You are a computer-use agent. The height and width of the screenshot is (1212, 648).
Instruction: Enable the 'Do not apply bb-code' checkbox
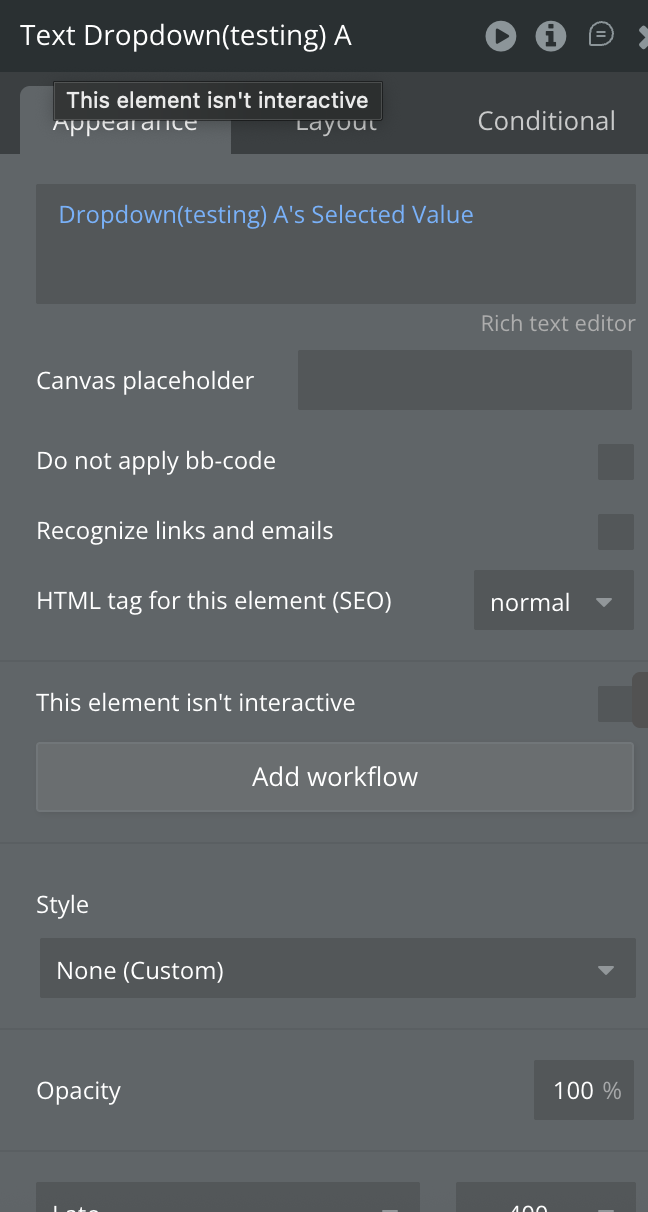pyautogui.click(x=615, y=462)
